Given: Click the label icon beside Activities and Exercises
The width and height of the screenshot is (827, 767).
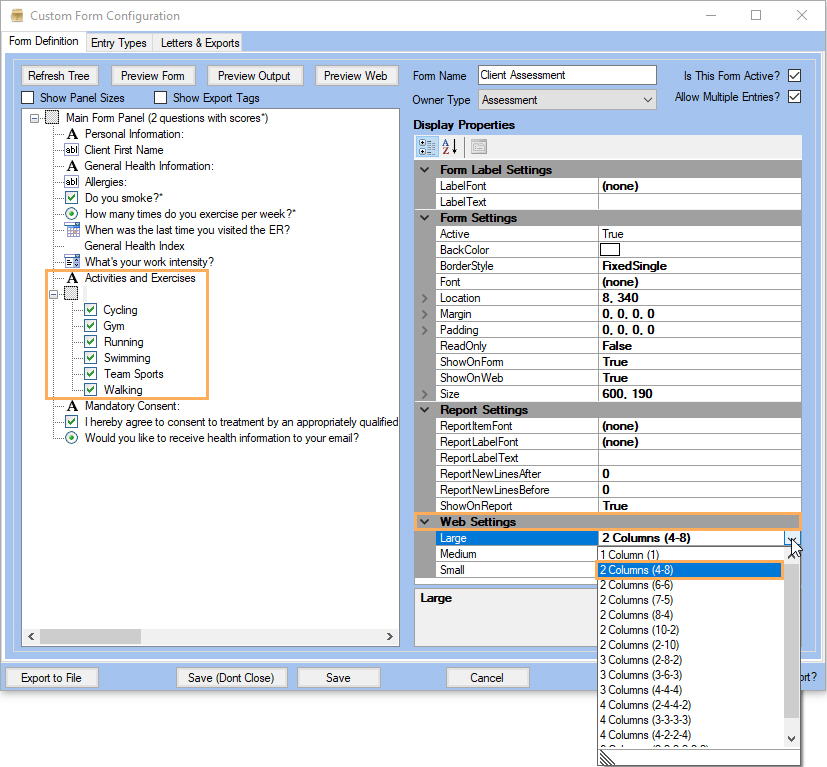Looking at the screenshot, I should coord(72,278).
